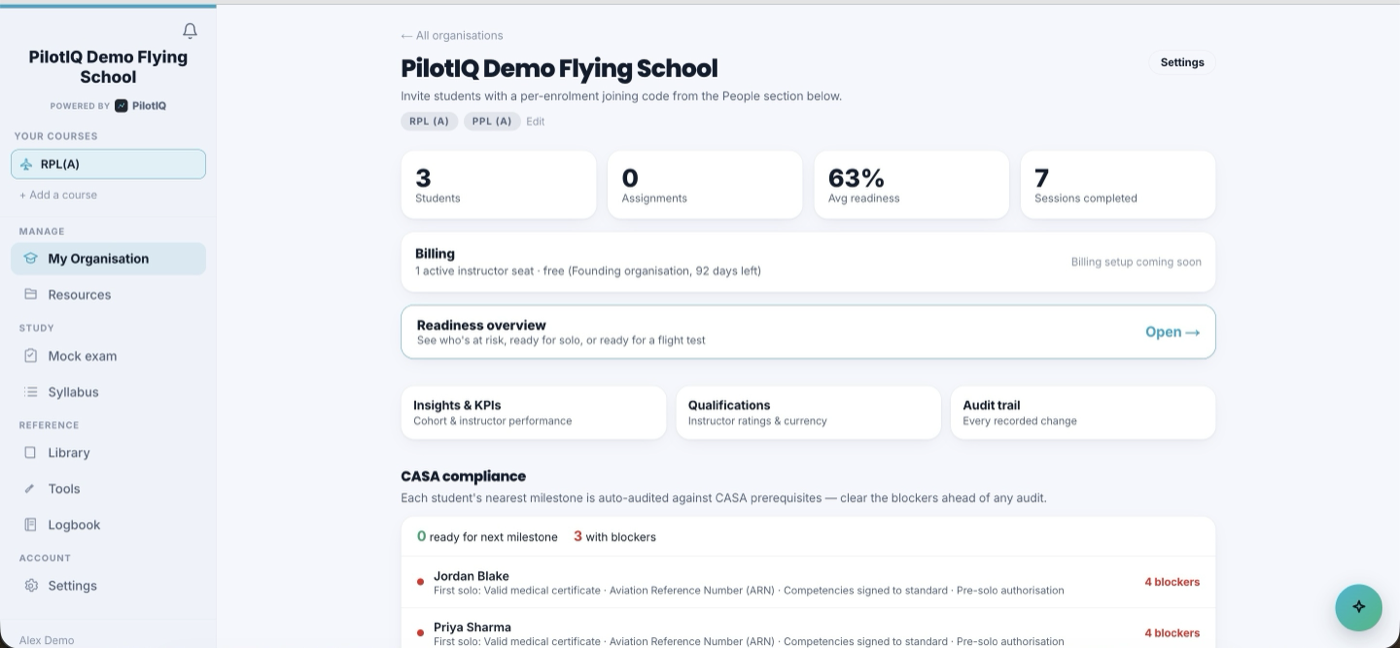Click Open arrow in Readiness overview
The width and height of the screenshot is (1400, 648).
point(1172,332)
